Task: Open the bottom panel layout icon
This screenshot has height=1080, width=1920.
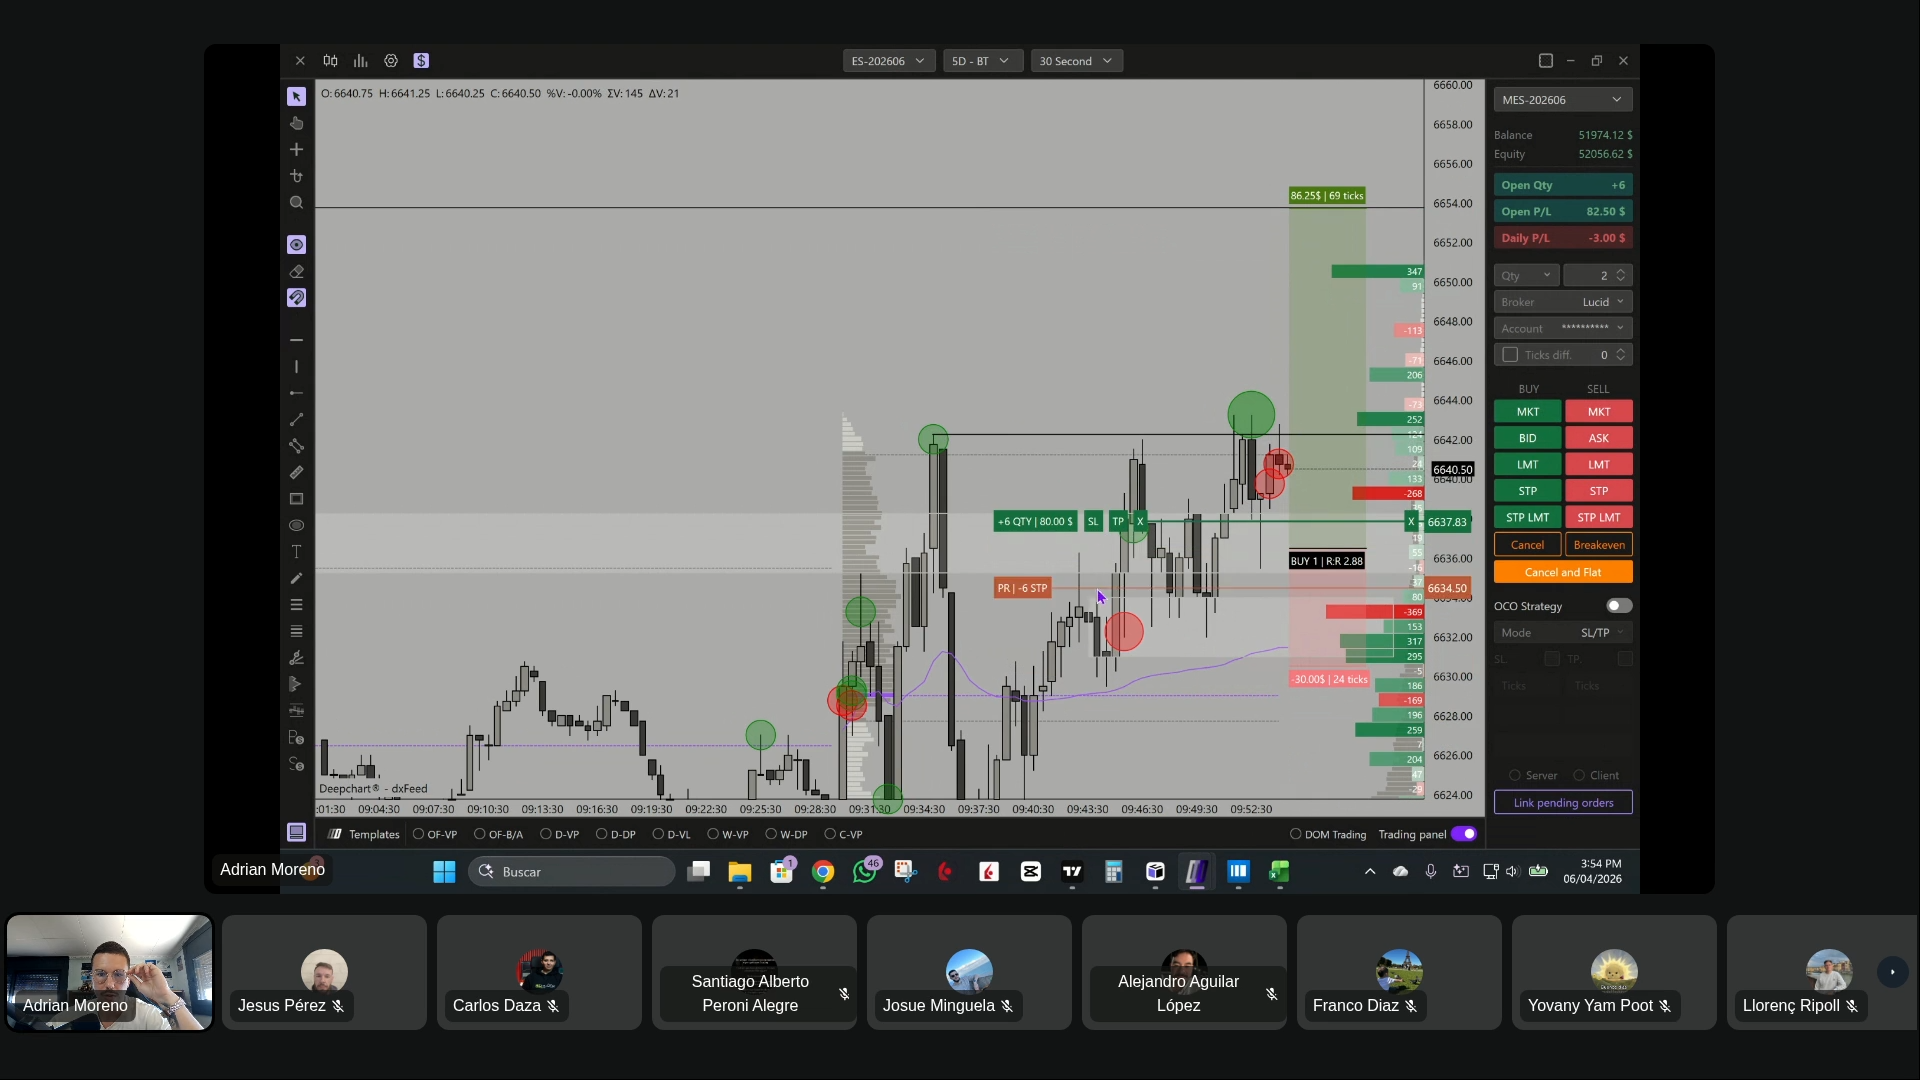Action: [296, 832]
